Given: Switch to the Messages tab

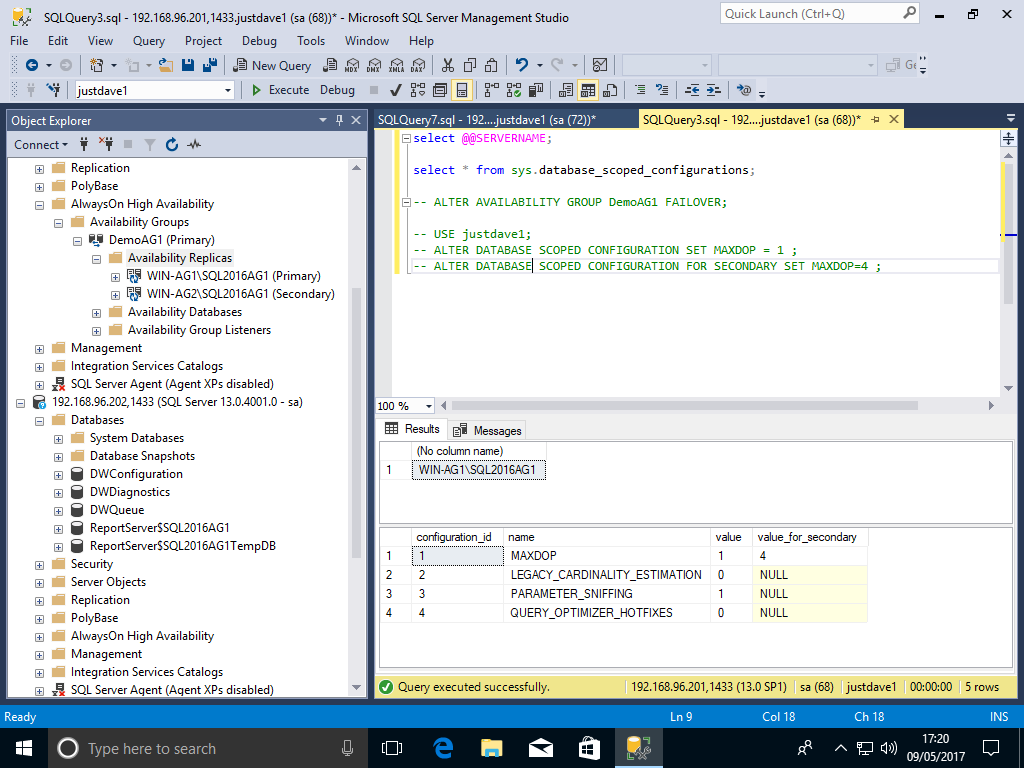Looking at the screenshot, I should tap(487, 430).
